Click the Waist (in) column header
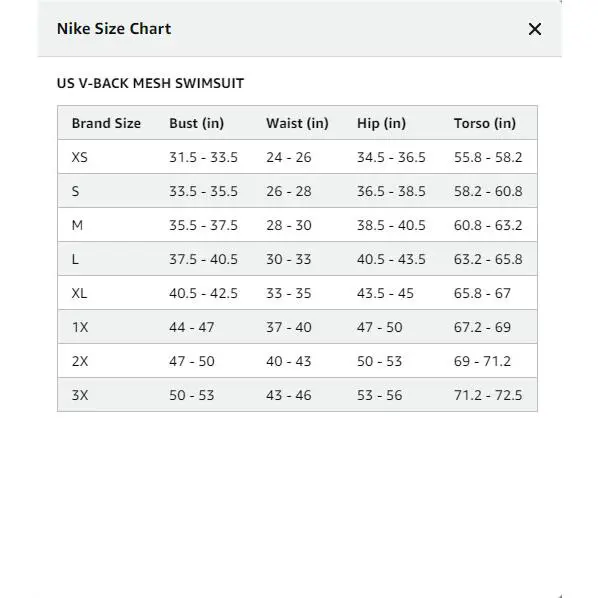 (x=297, y=123)
